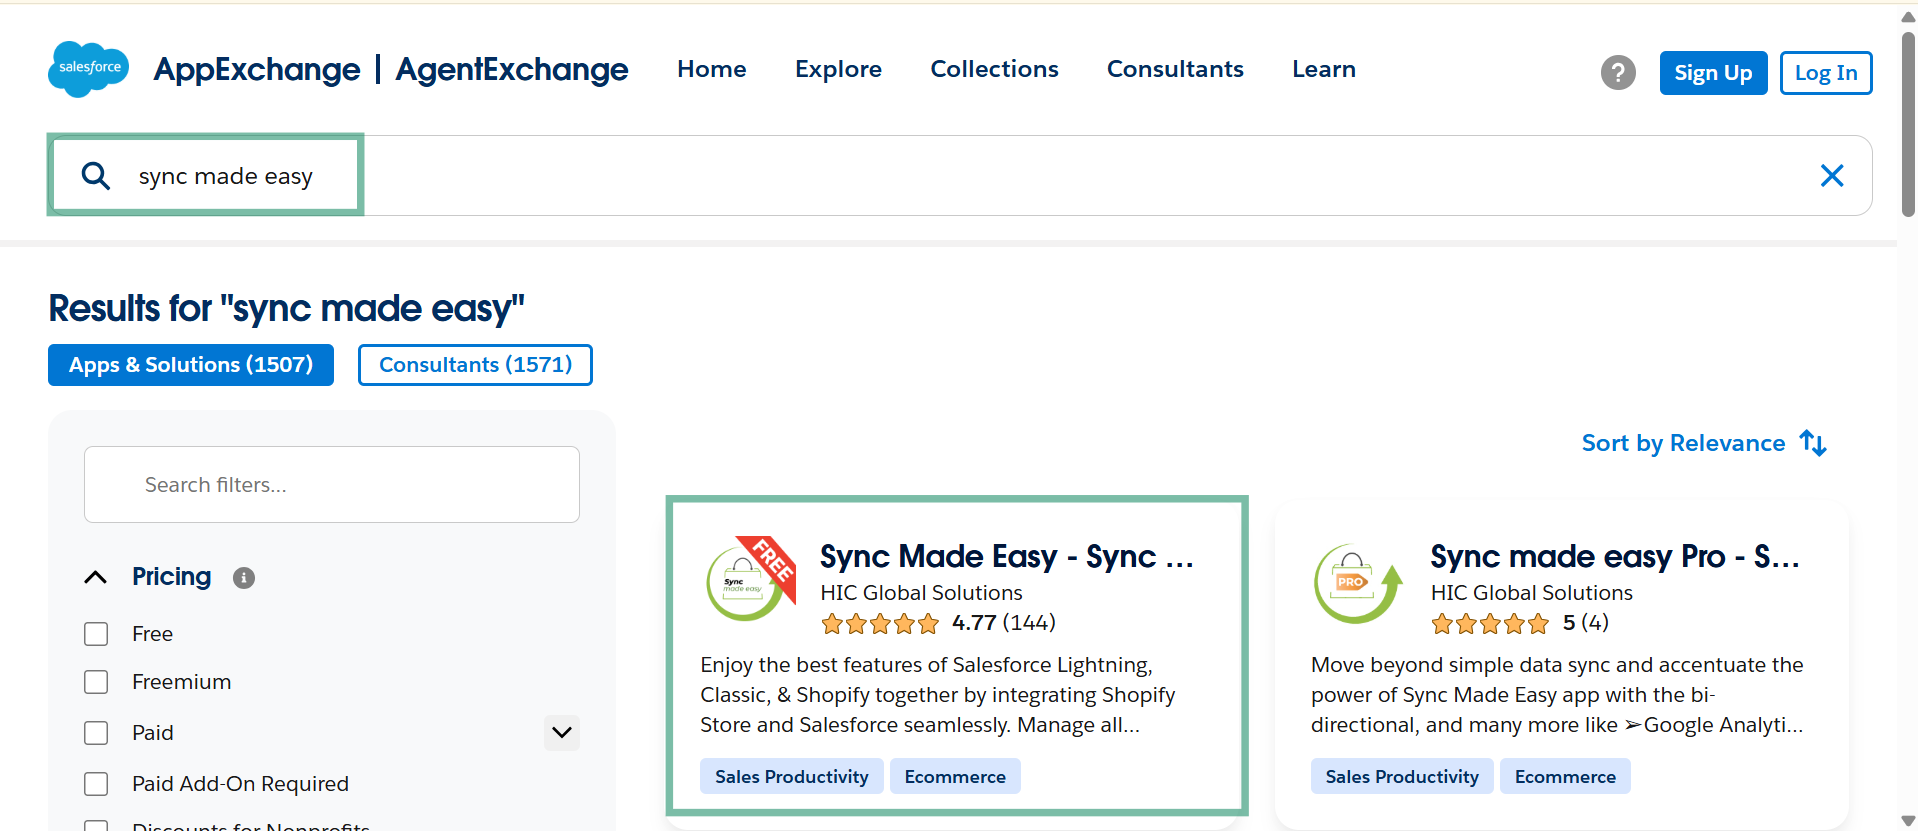Viewport: 1918px width, 831px height.
Task: Switch to the Consultants (1571) tab
Action: tap(475, 365)
